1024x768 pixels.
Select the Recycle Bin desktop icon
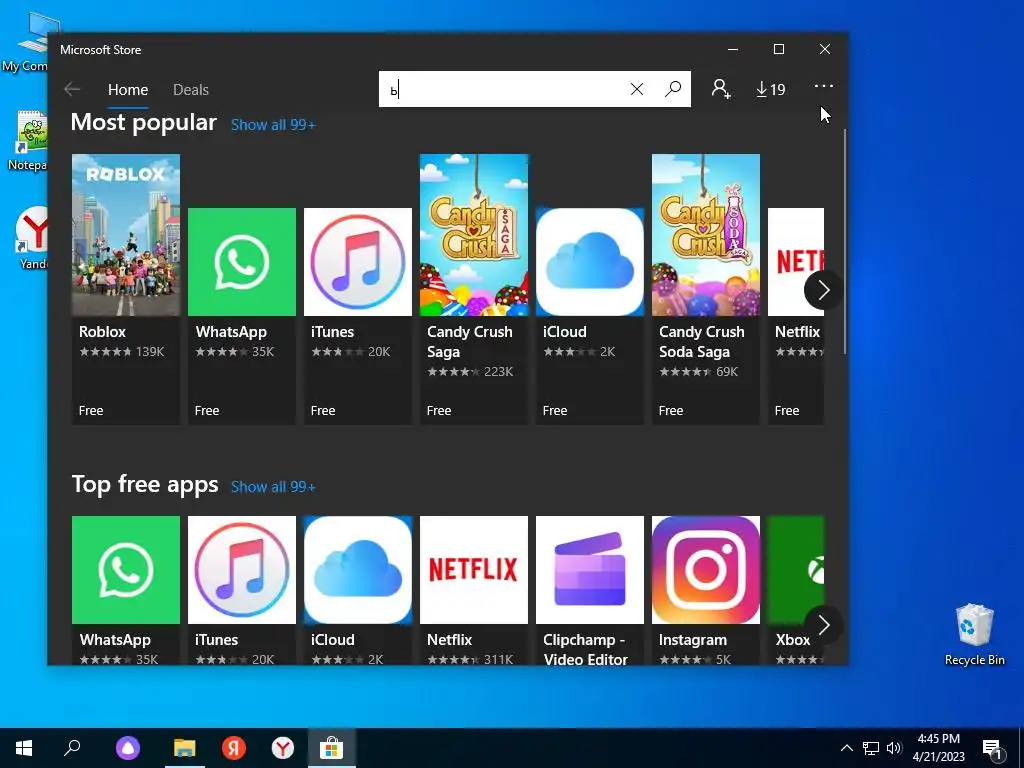[974, 634]
